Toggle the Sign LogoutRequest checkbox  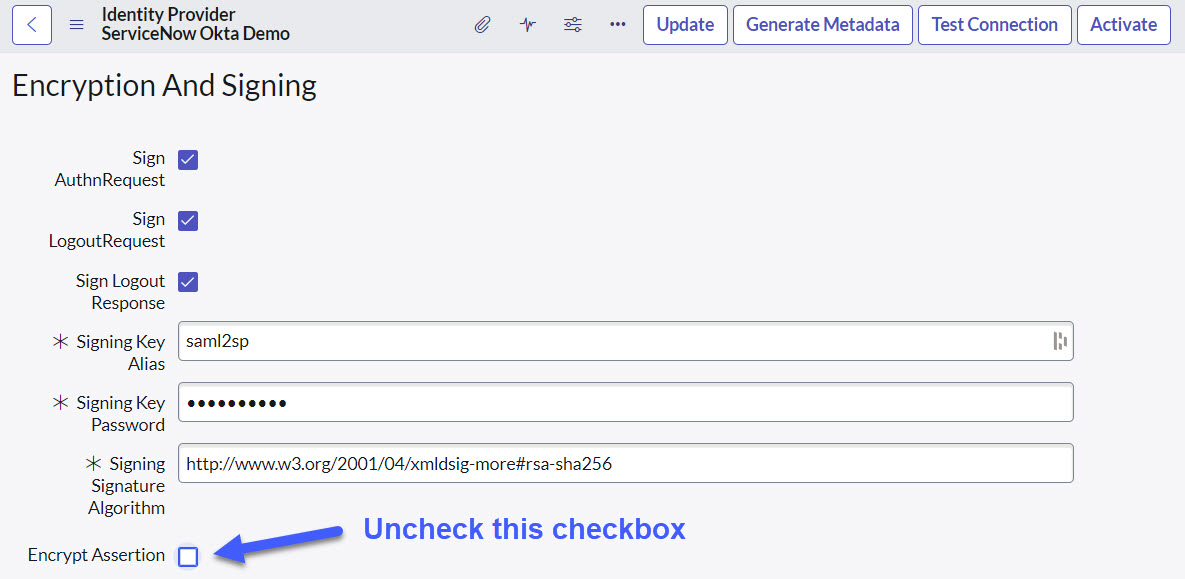coord(188,221)
